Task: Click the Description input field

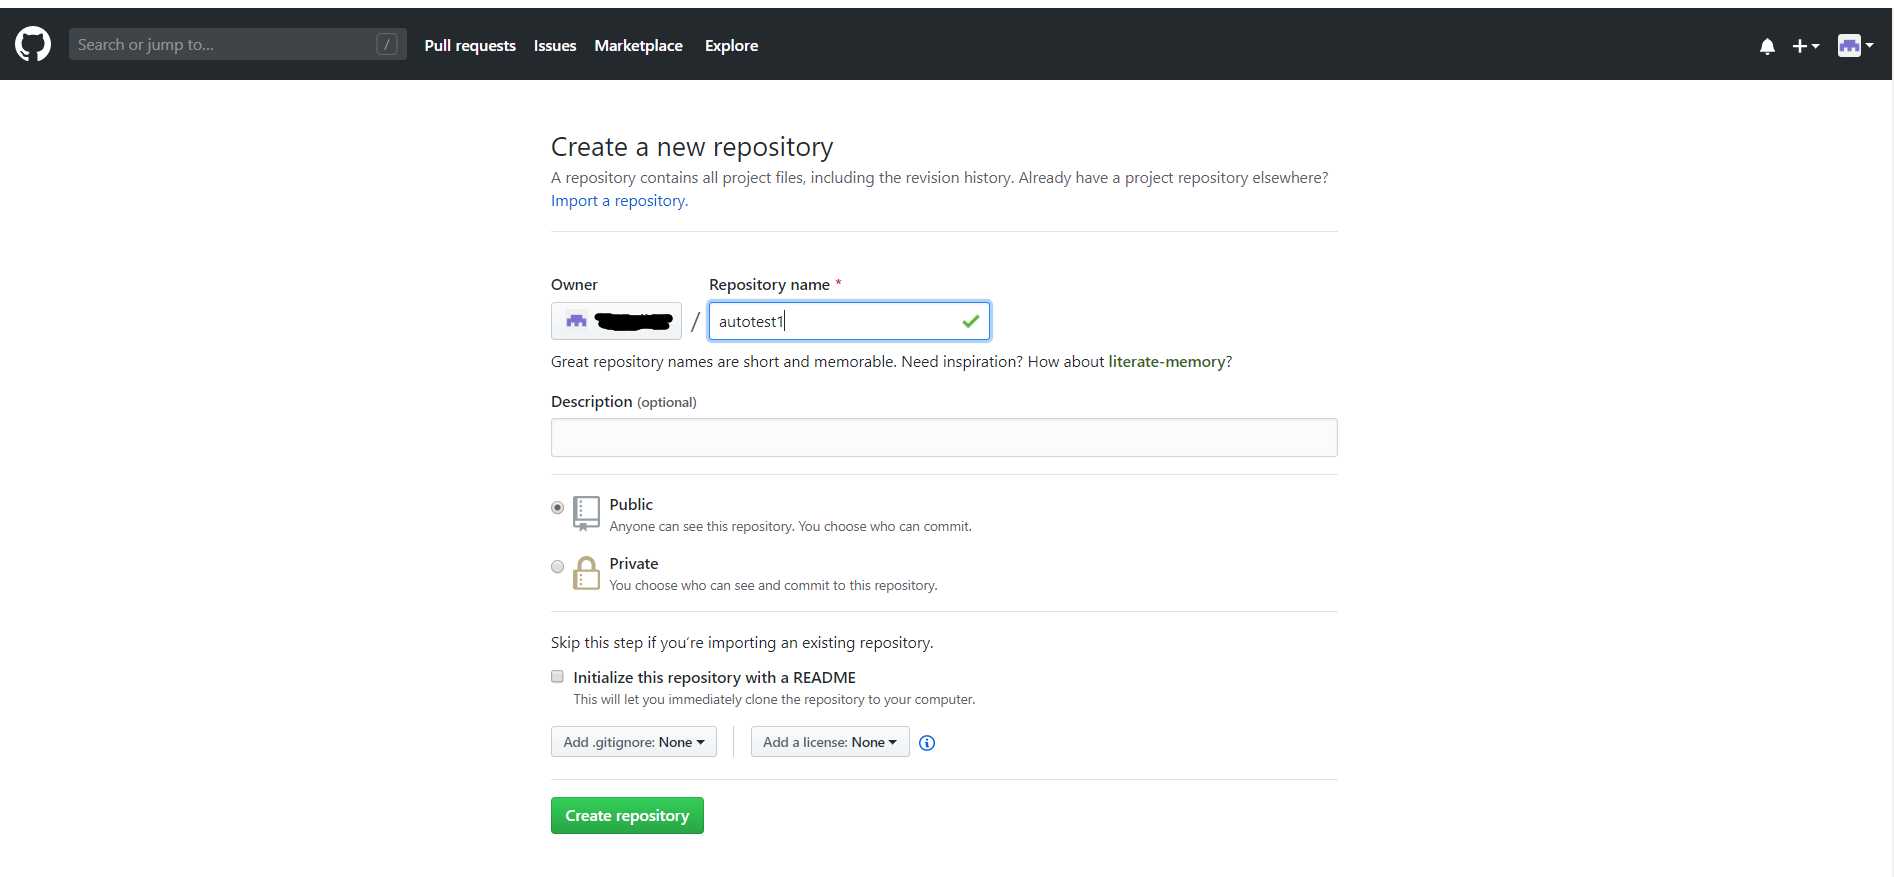Action: coord(944,437)
